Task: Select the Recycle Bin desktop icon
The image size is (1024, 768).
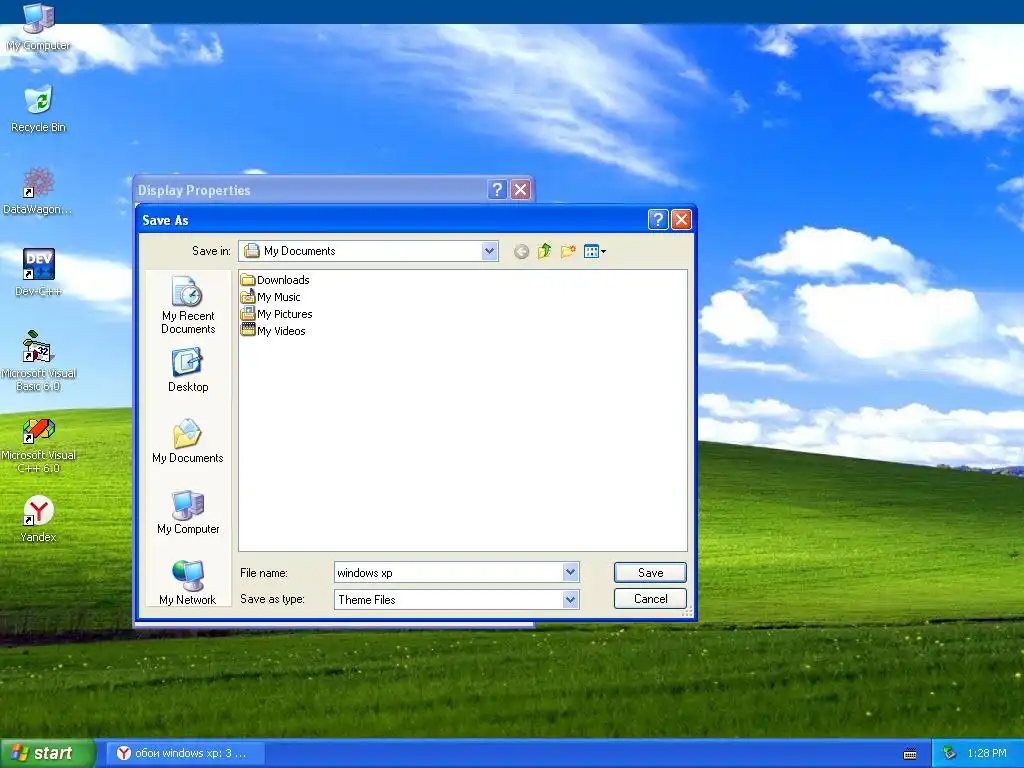Action: tap(39, 109)
